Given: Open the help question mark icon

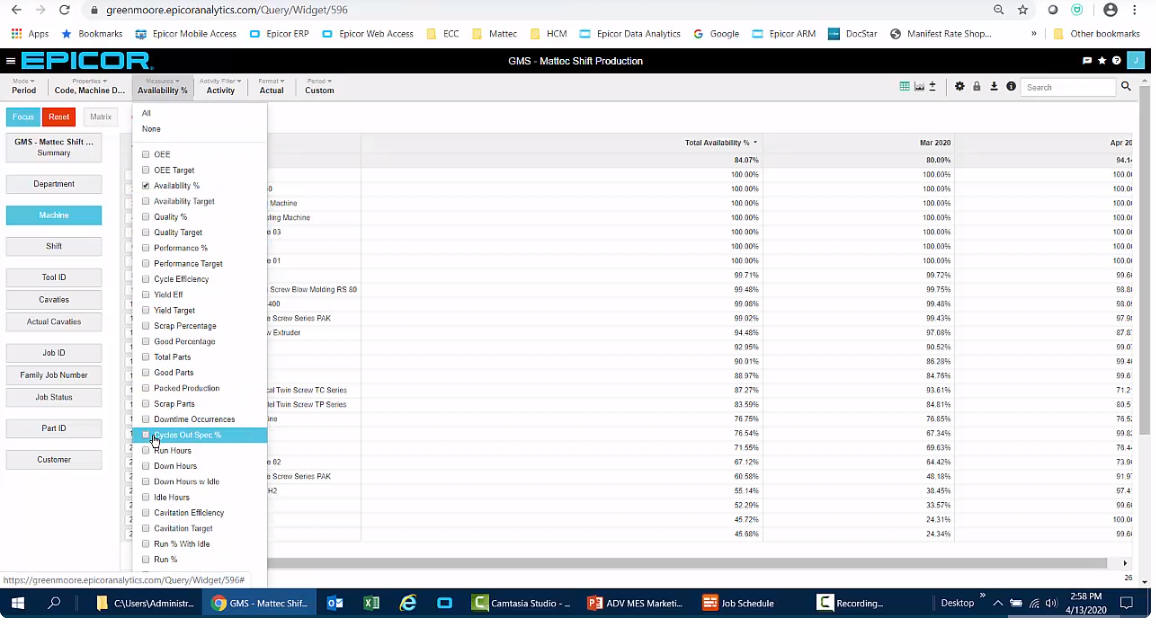Looking at the screenshot, I should [1116, 60].
